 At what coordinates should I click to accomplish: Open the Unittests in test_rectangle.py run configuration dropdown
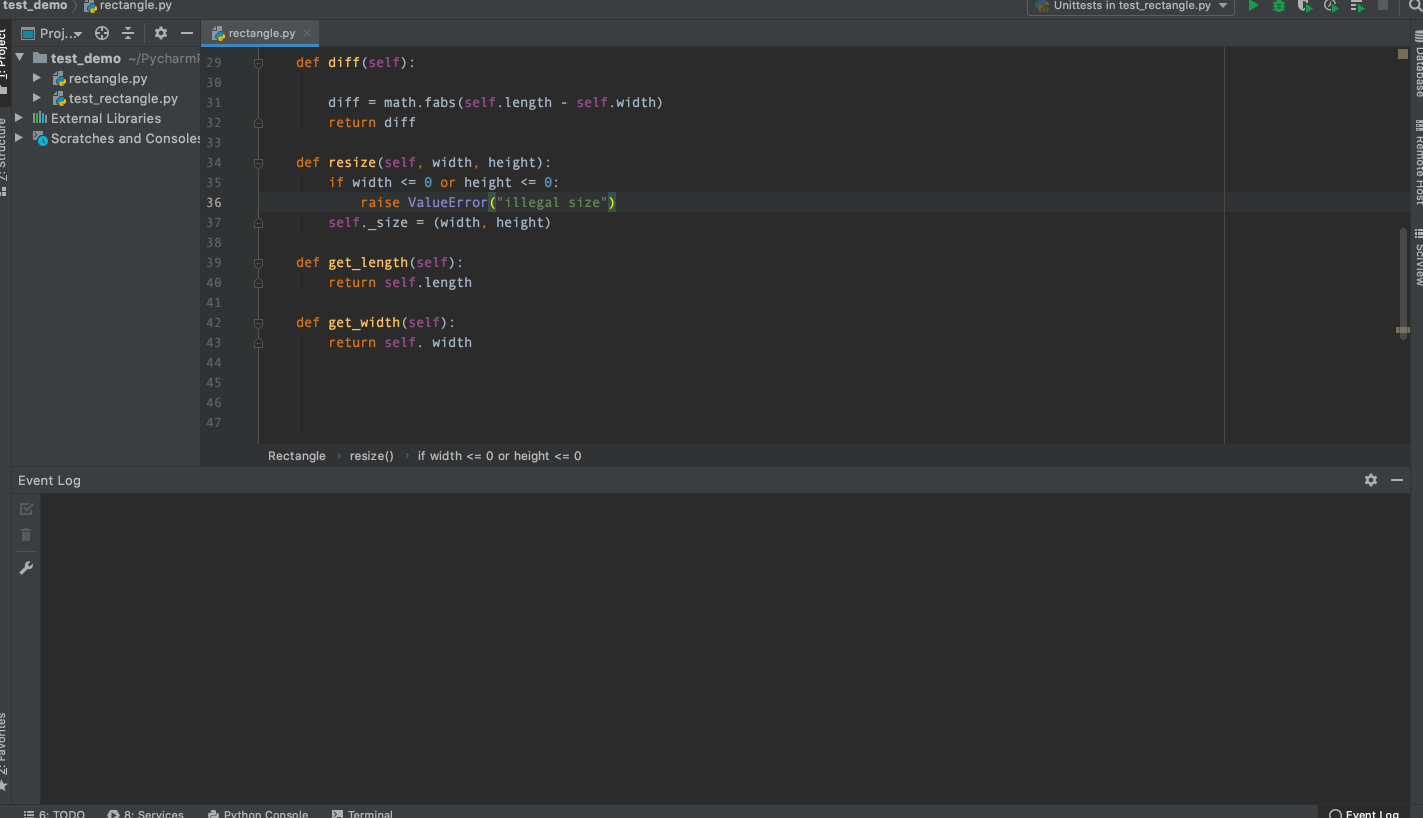[1131, 6]
